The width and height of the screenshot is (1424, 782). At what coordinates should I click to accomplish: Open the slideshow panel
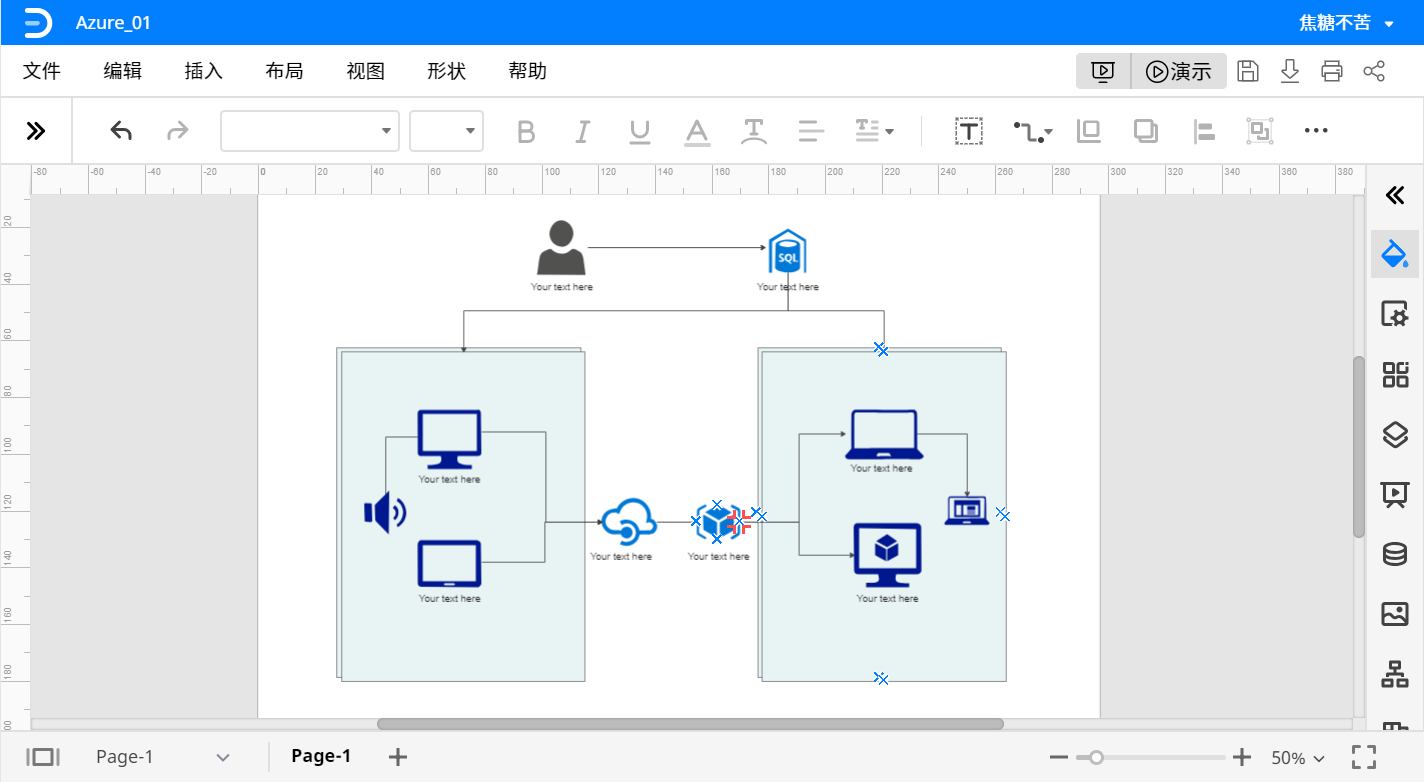1395,494
